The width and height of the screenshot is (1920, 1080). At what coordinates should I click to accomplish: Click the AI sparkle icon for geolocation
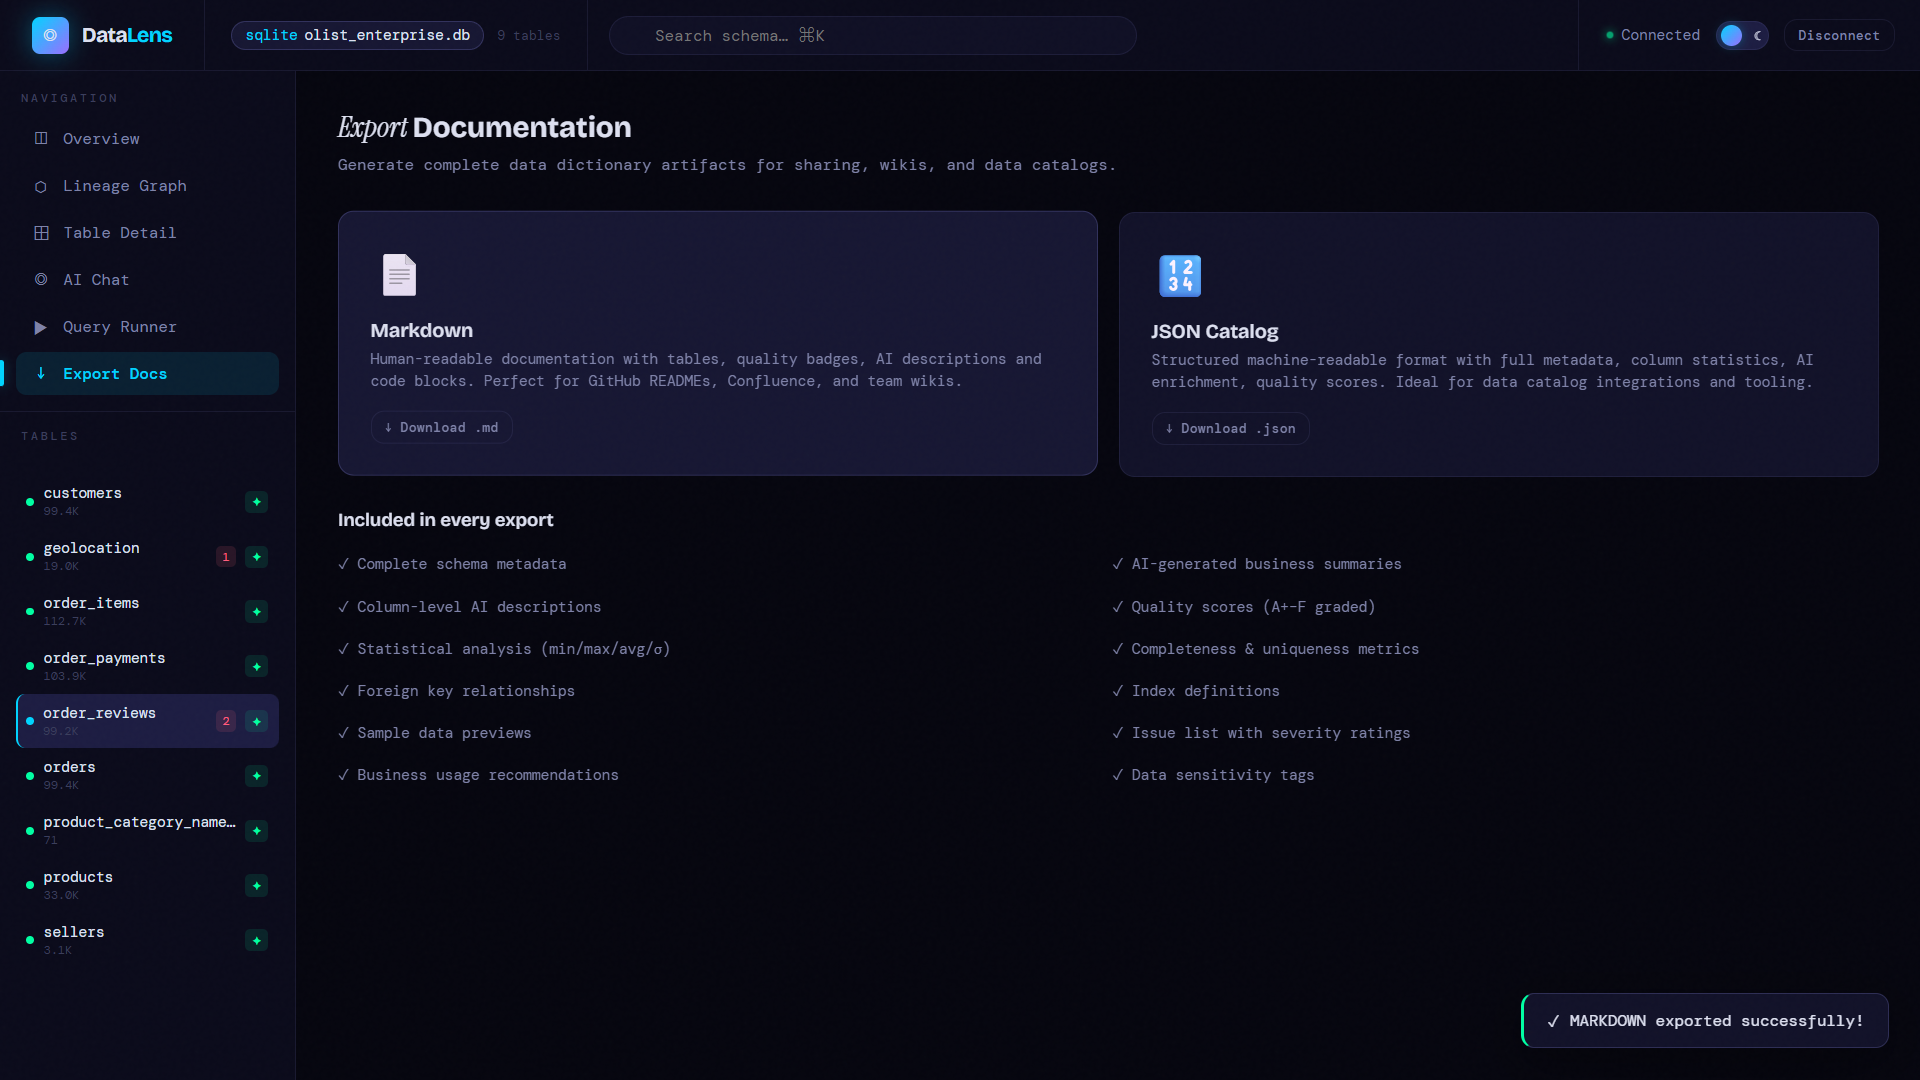pyautogui.click(x=257, y=557)
